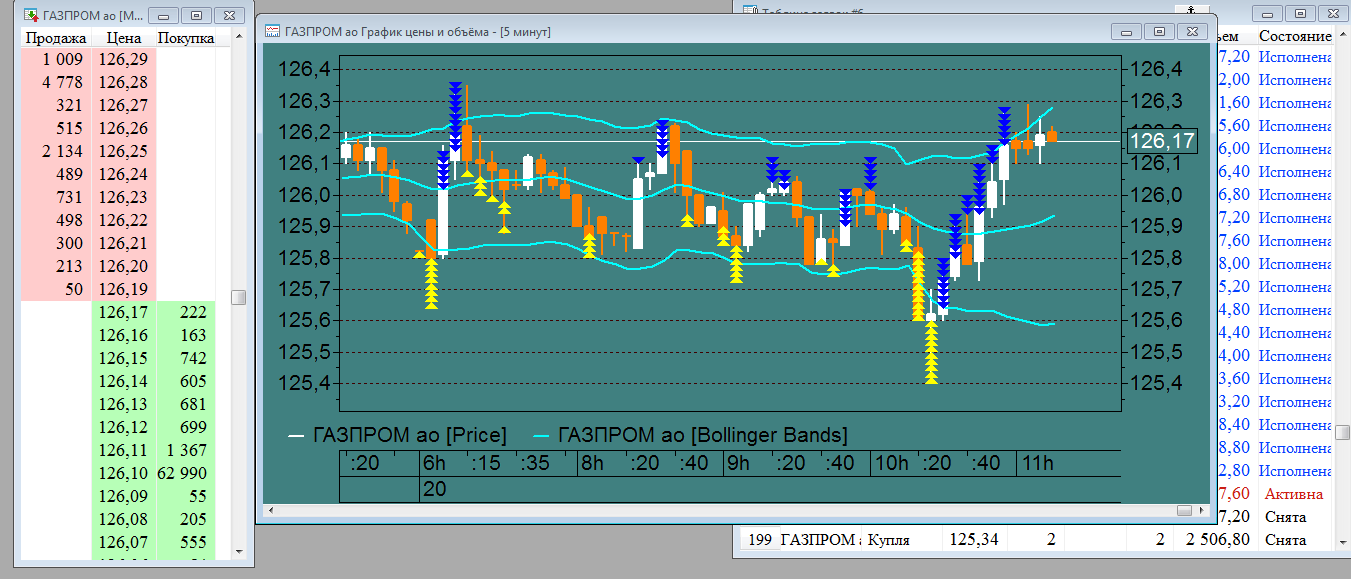Select the 2 134 sell volume cell
The width and height of the screenshot is (1351, 579).
click(x=56, y=152)
